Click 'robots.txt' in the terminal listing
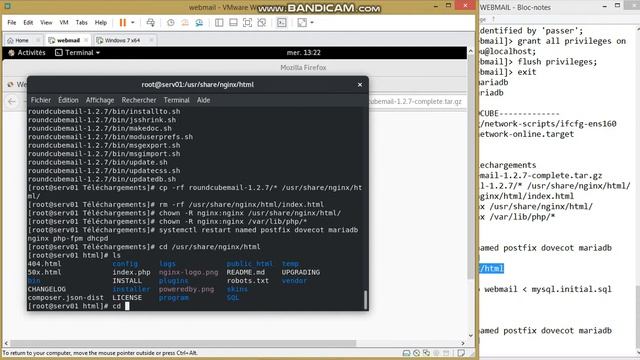The height and width of the screenshot is (360, 640). pos(248,281)
